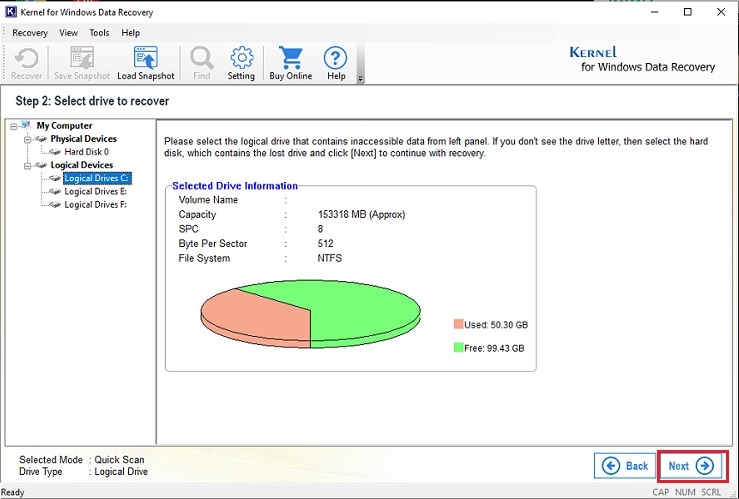
Task: Click the Byte Per Sector value 512
Action: tap(325, 244)
